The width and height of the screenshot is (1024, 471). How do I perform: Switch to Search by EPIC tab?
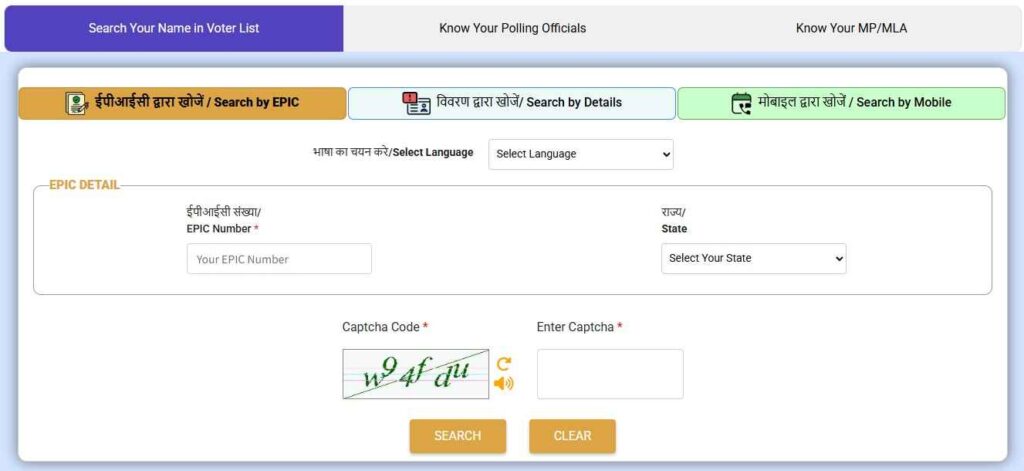(183, 103)
